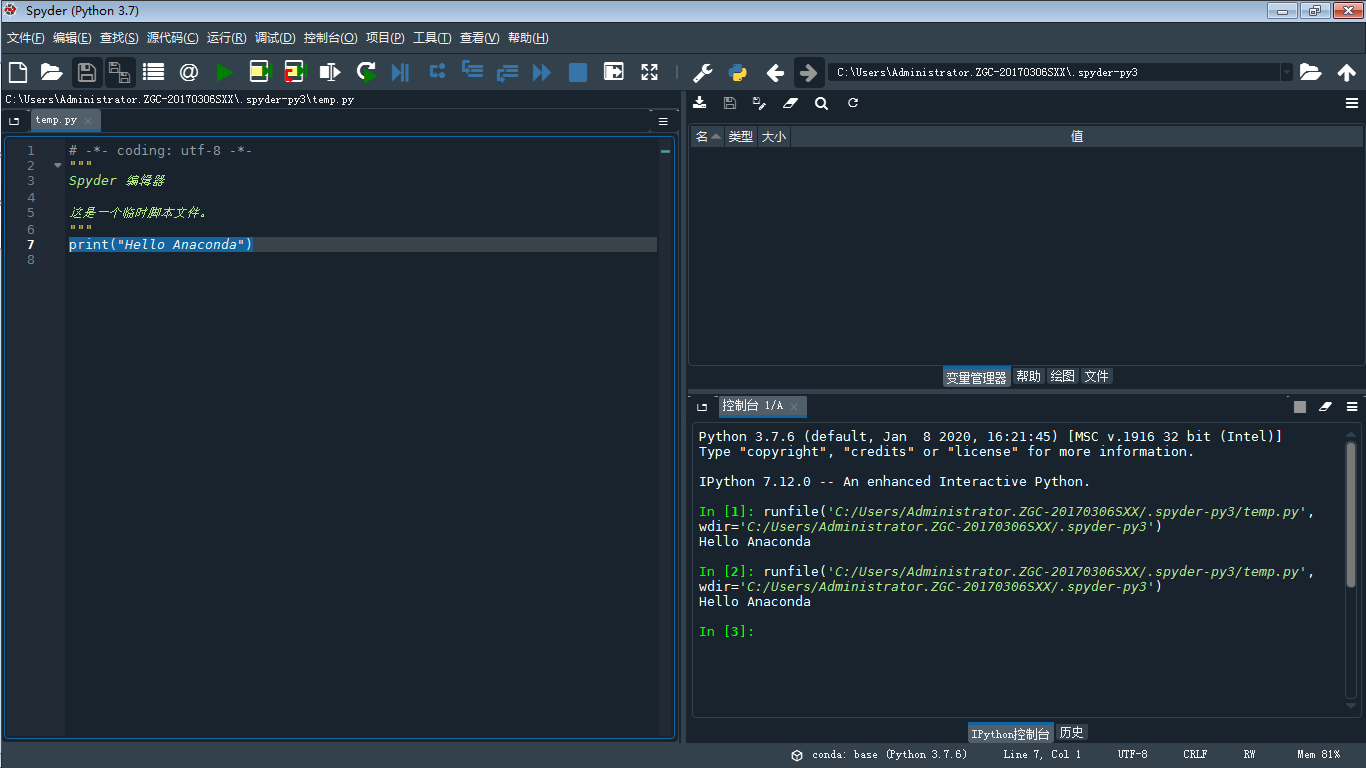Expand working directory path dropdown arrow
This screenshot has width=1366, height=768.
click(x=1286, y=72)
